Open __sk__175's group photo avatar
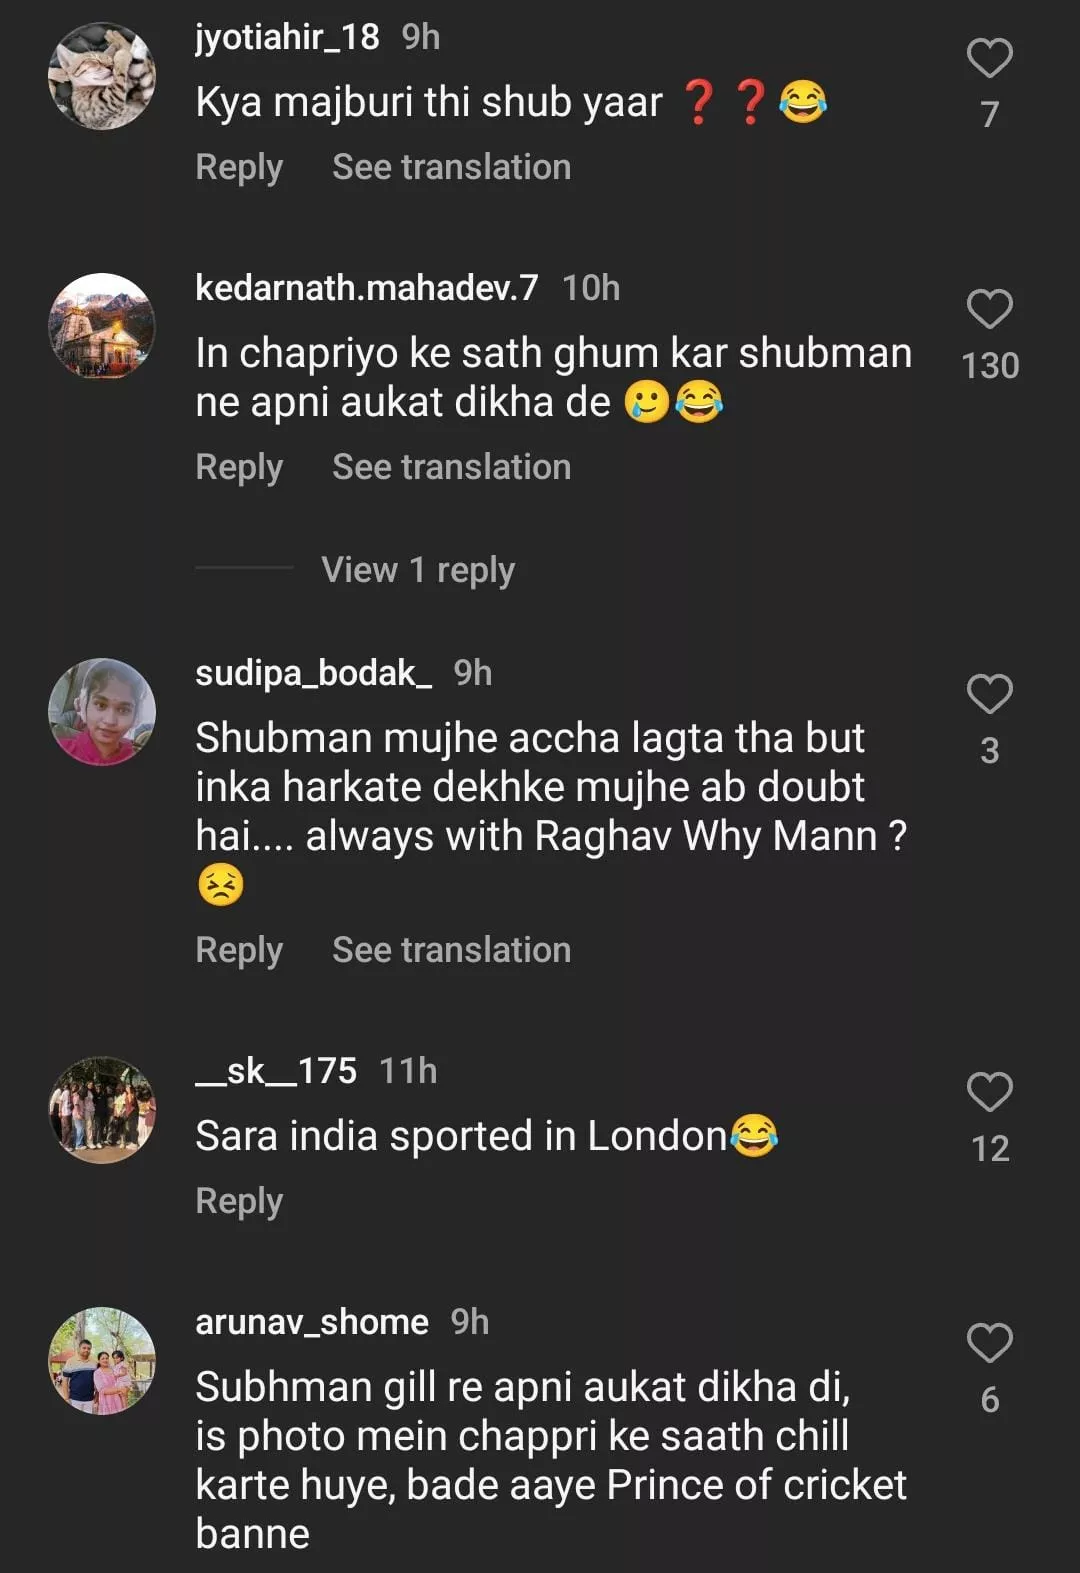 (x=102, y=1109)
